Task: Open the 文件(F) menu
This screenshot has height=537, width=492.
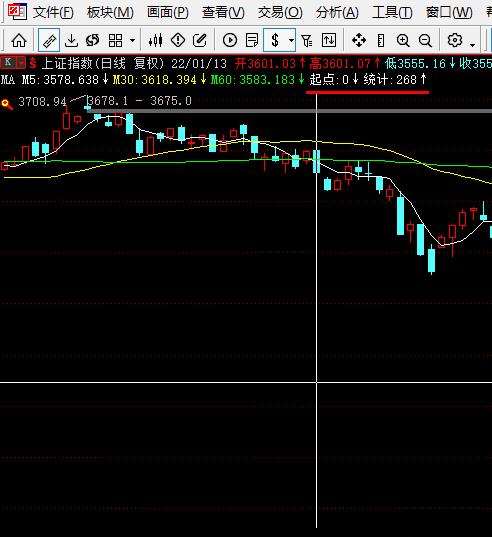Action: 53,13
